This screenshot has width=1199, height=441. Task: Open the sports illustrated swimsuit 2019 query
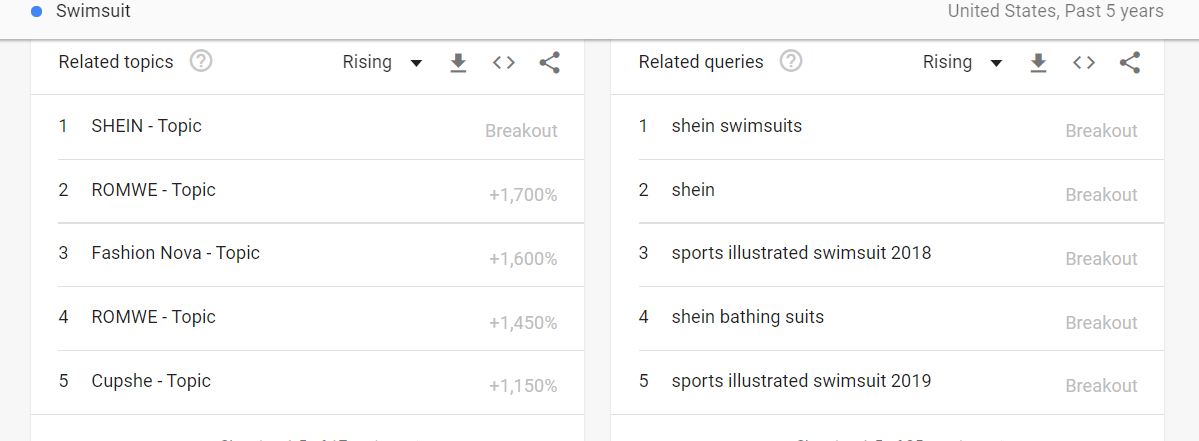coord(888,382)
